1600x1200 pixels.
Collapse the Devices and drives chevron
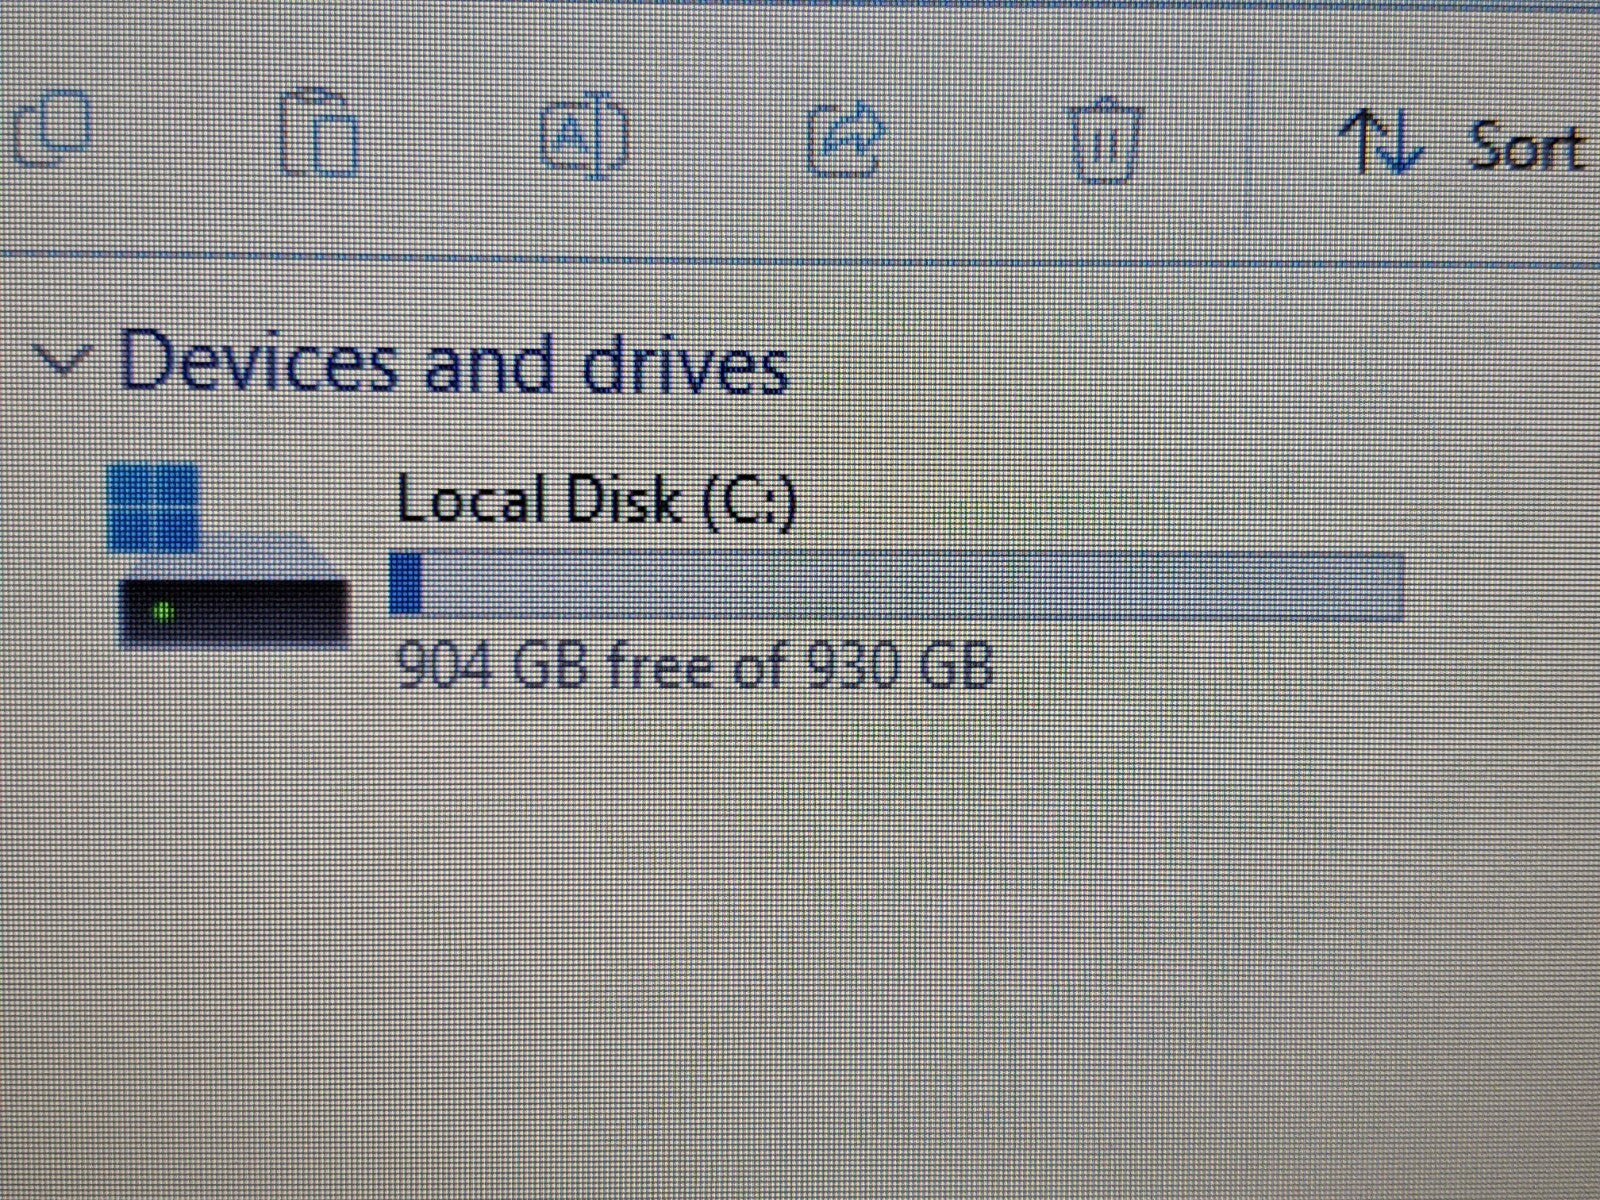[x=62, y=361]
